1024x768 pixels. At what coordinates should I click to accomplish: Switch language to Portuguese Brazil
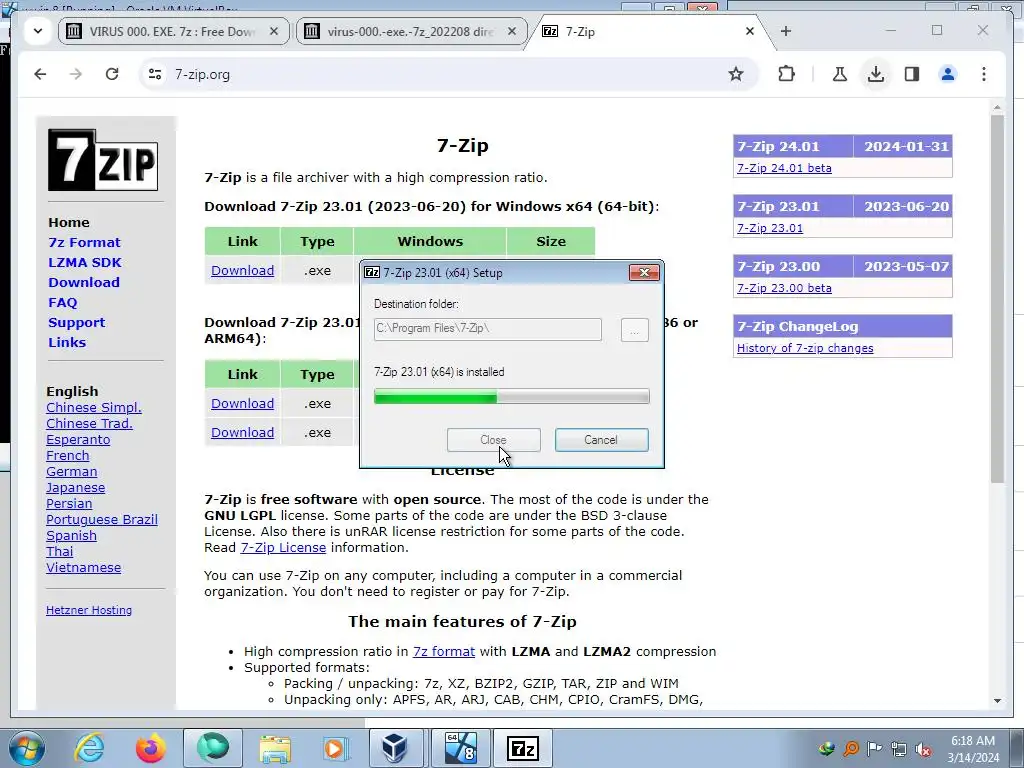[101, 520]
